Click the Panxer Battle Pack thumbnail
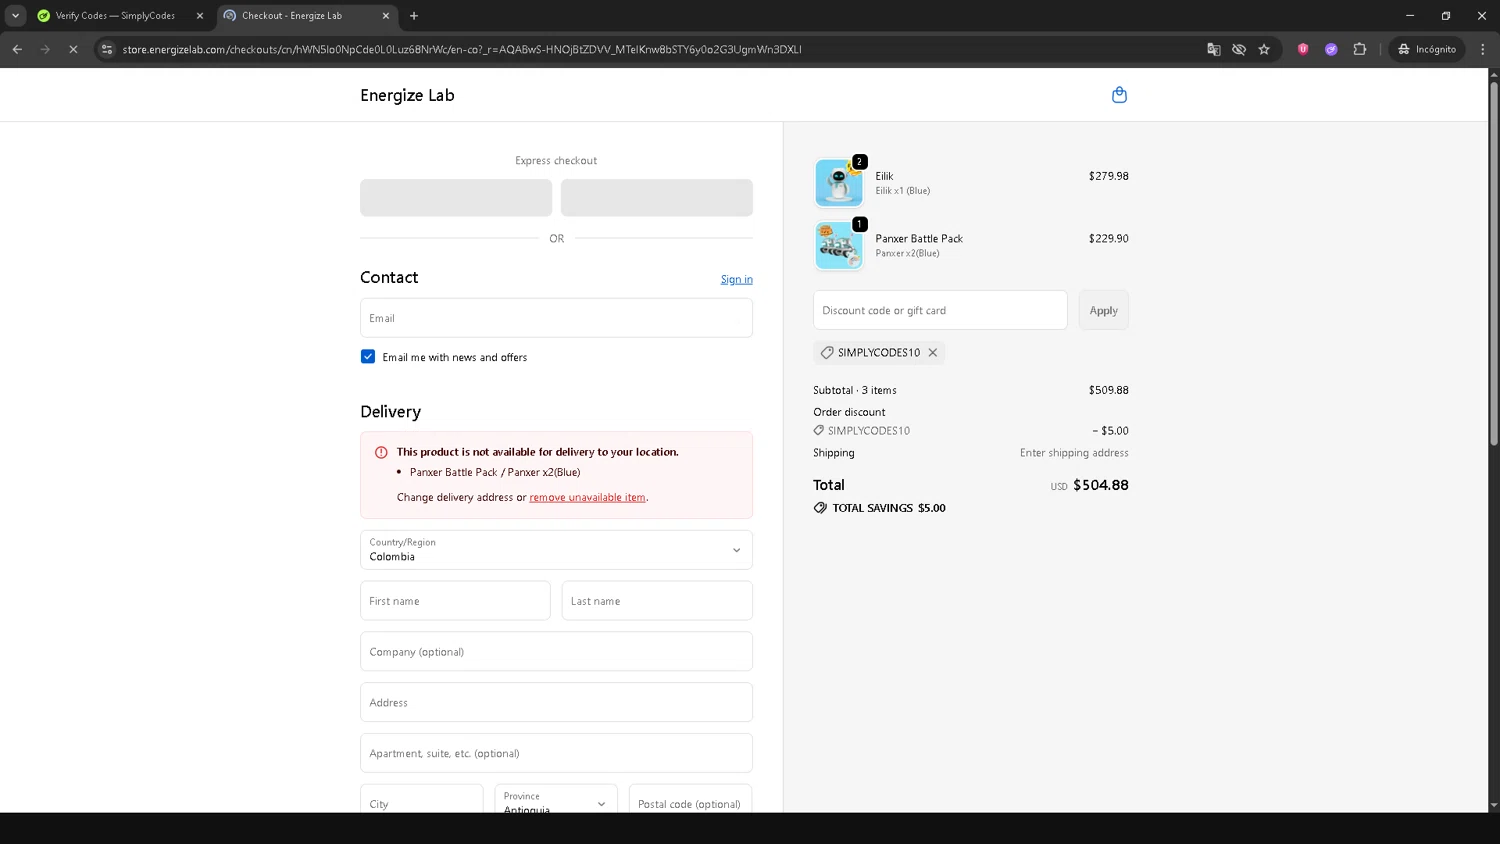The image size is (1500, 844). pos(839,246)
